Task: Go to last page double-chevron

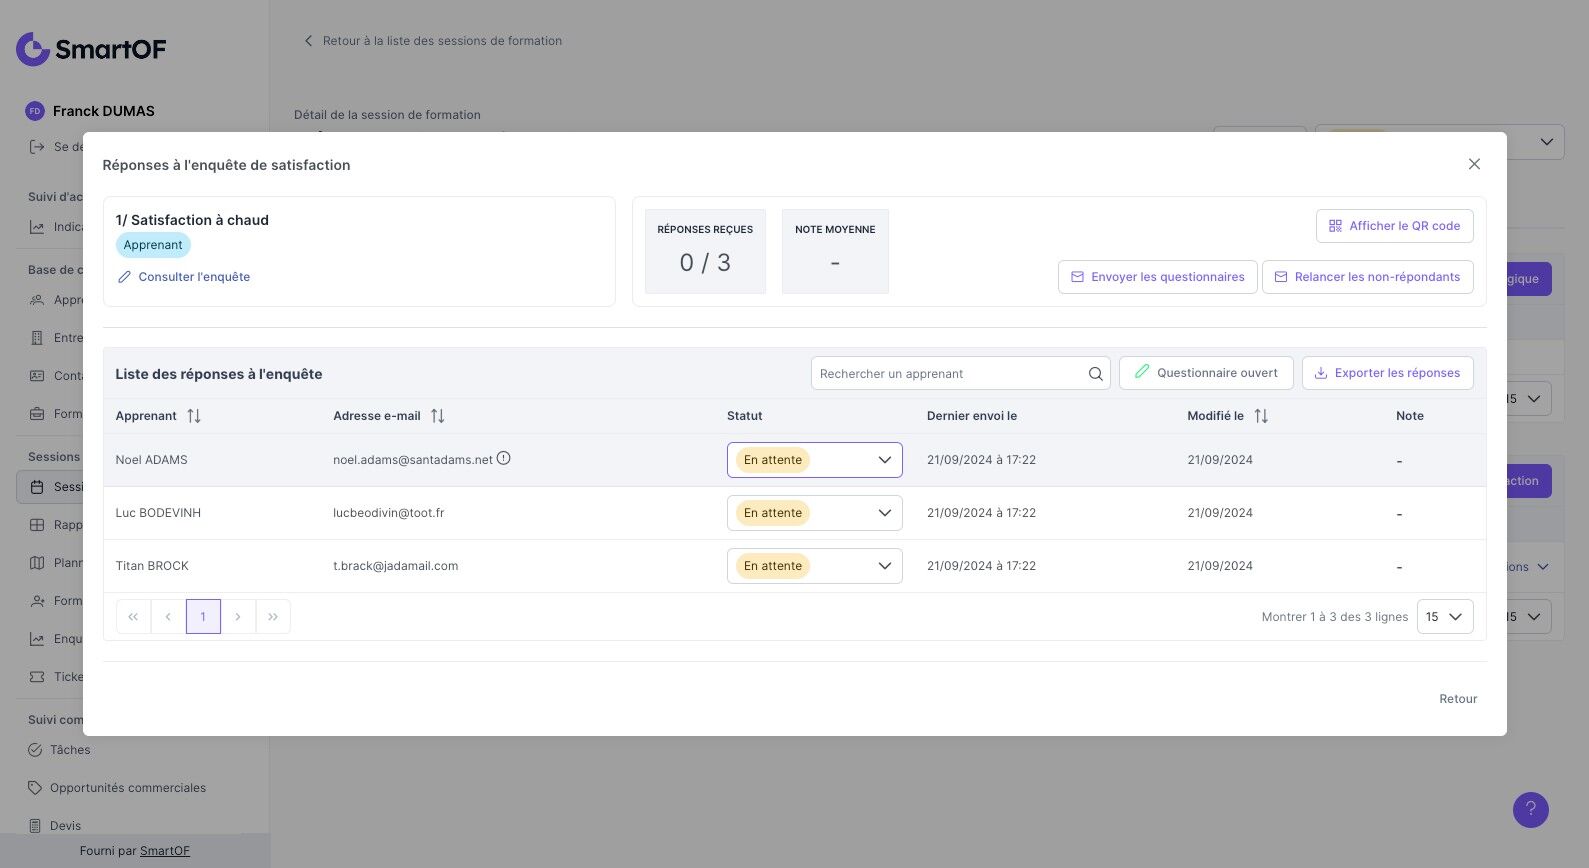Action: (x=273, y=617)
